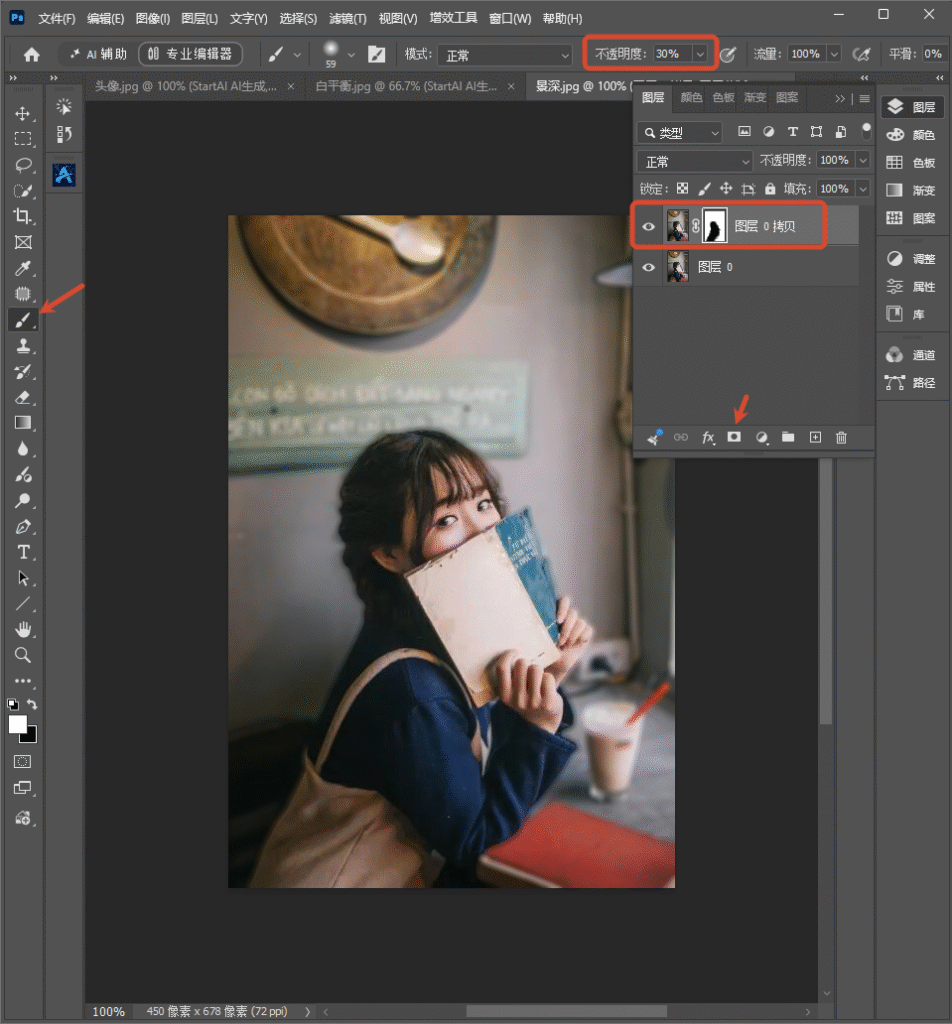Select the Rectangular Marquee tool
The image size is (952, 1024).
23,139
